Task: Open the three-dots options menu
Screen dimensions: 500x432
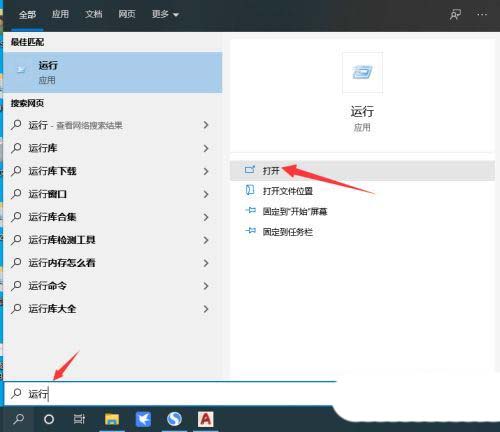Action: click(482, 14)
